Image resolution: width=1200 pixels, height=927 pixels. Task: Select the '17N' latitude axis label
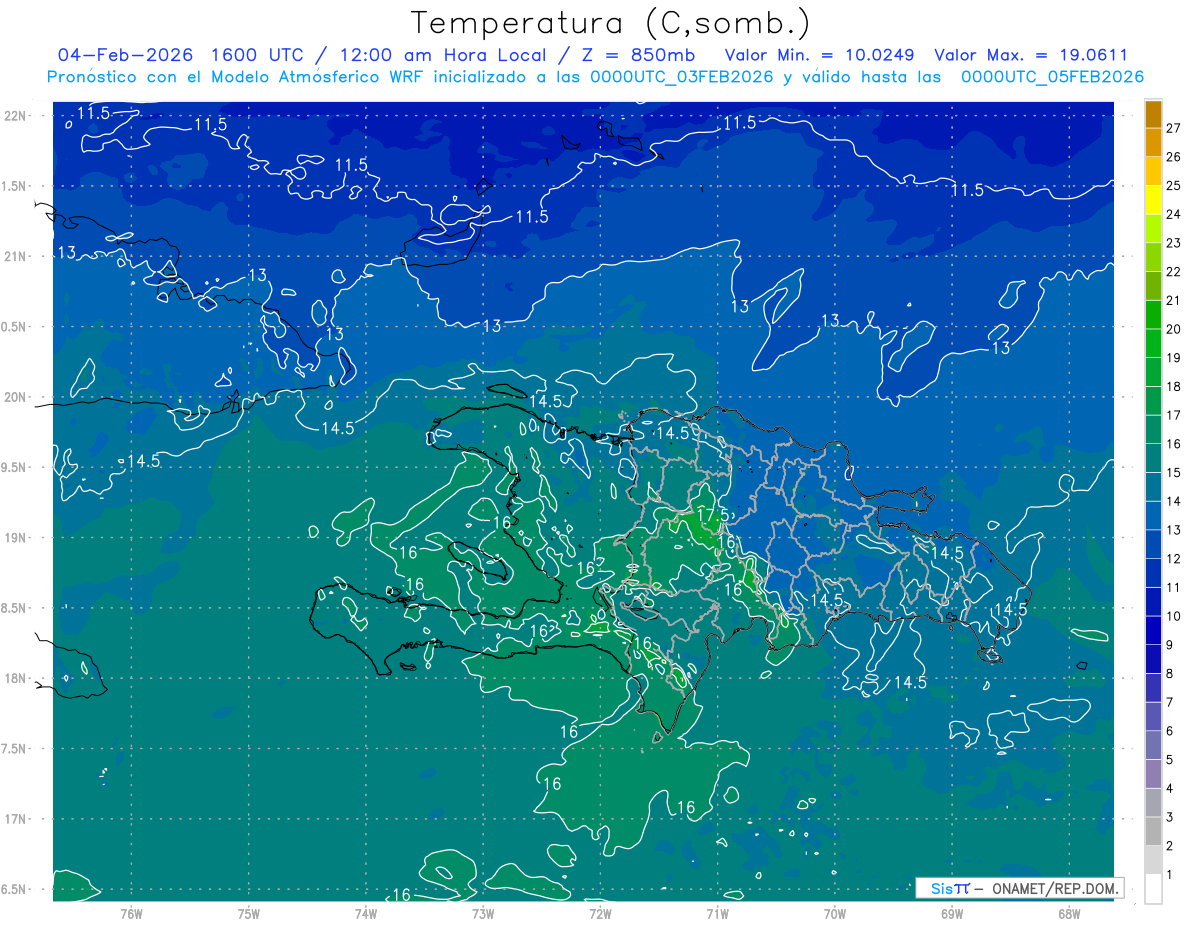coord(16,820)
